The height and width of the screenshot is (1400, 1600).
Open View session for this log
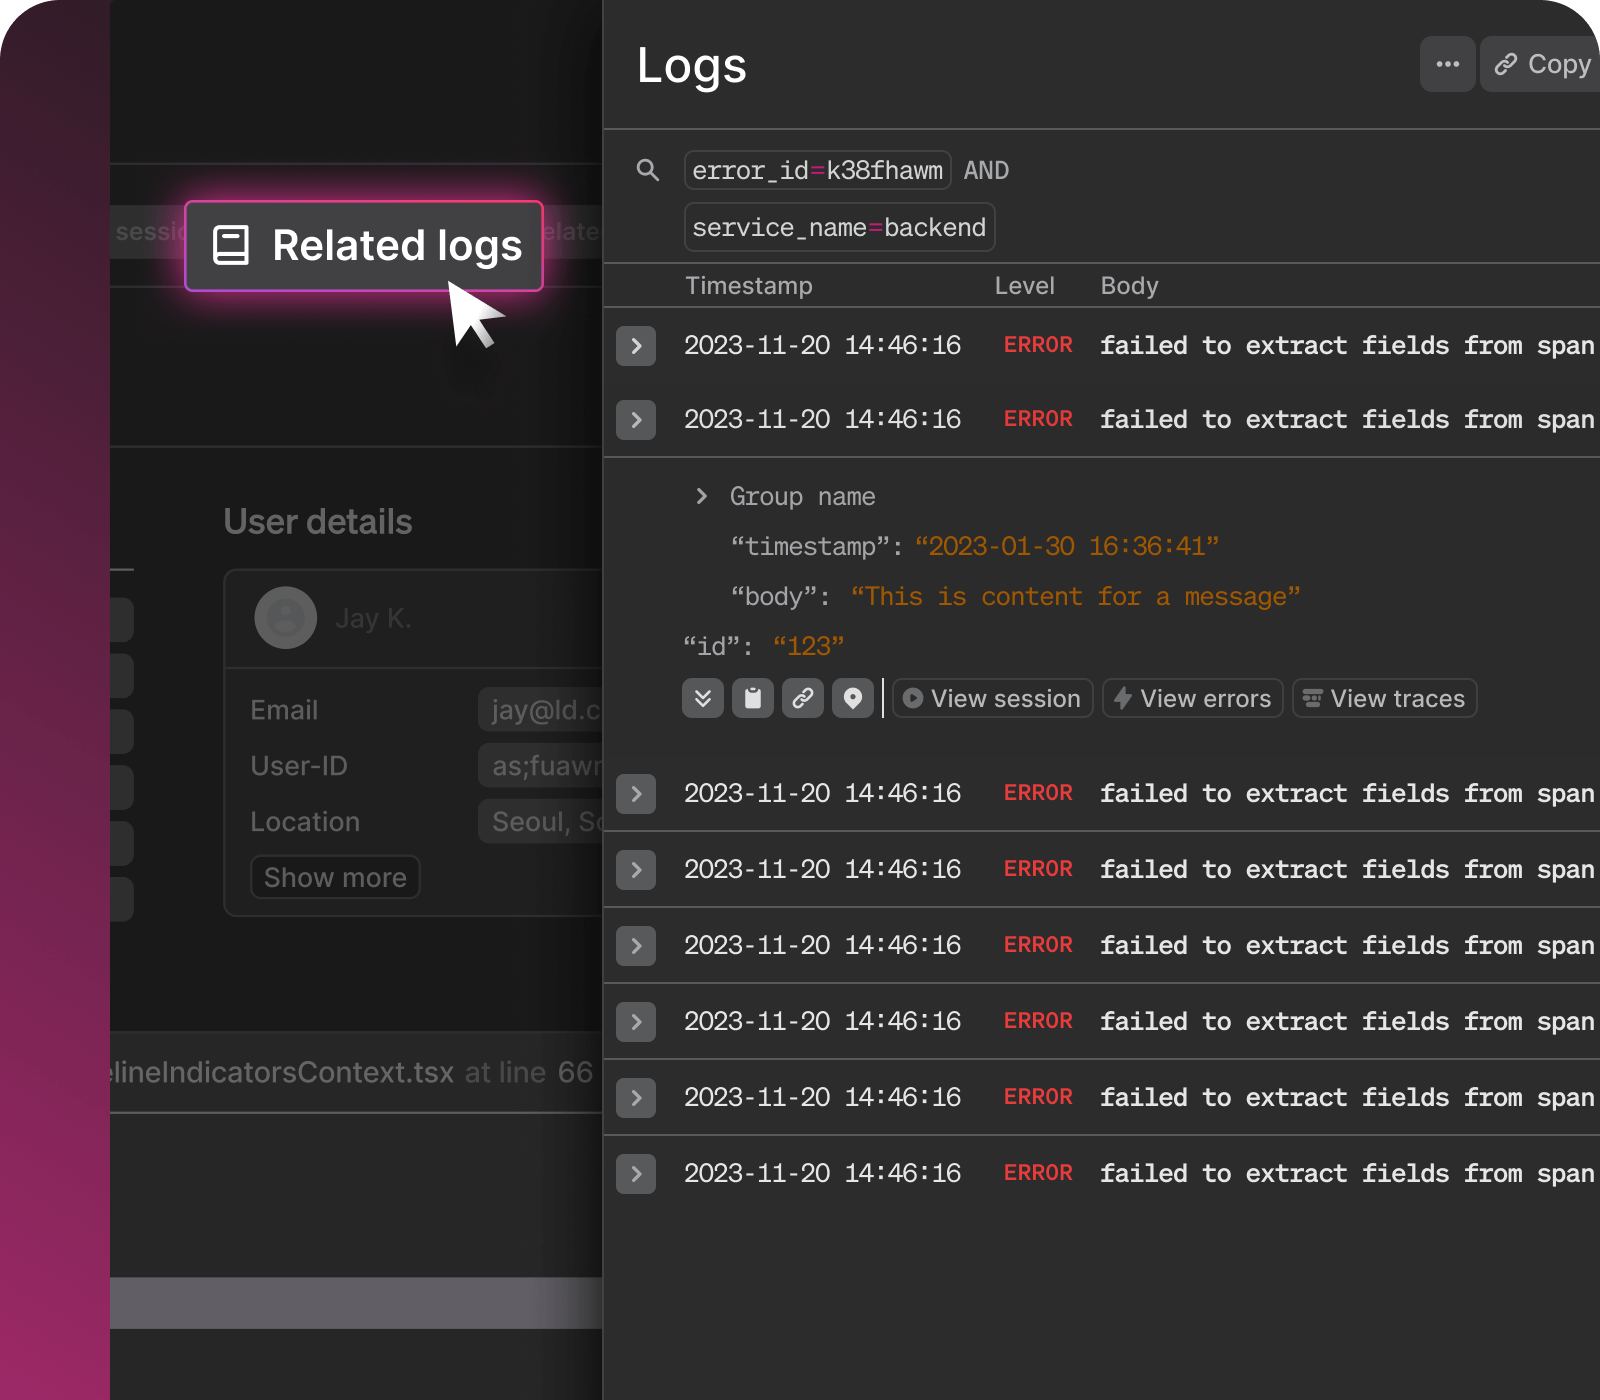[x=993, y=698]
